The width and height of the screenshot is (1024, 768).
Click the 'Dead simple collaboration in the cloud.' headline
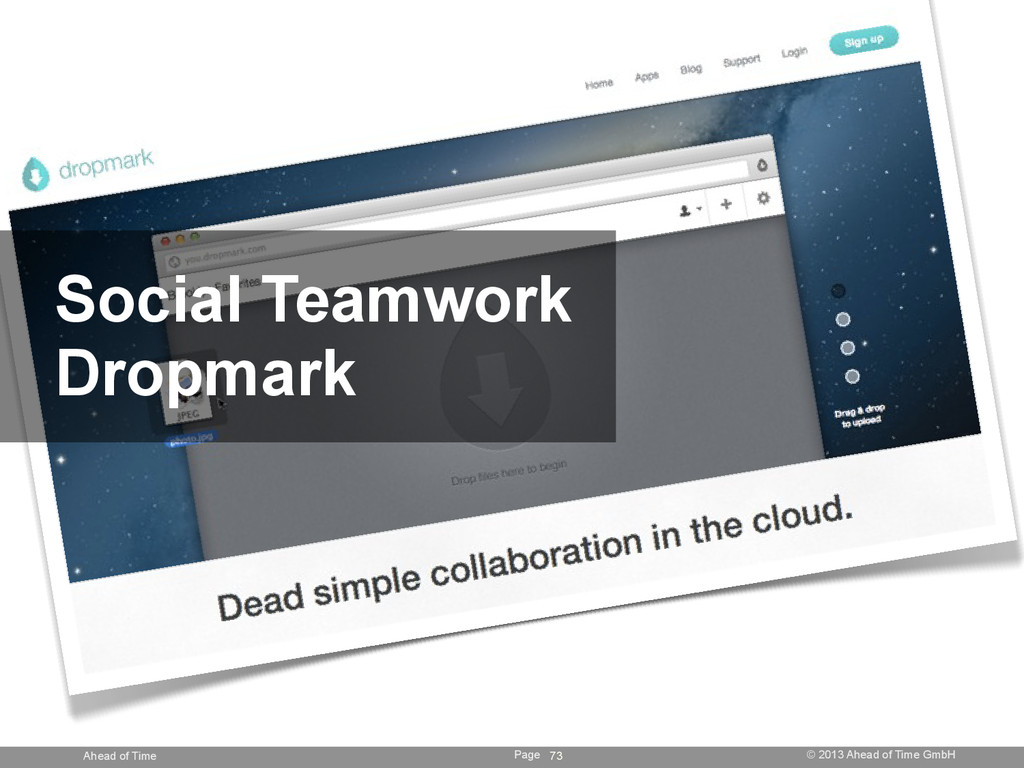coord(536,557)
